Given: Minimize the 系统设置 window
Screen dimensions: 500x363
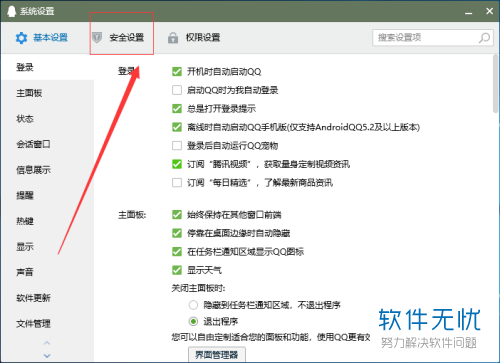Looking at the screenshot, I should coord(469,12).
